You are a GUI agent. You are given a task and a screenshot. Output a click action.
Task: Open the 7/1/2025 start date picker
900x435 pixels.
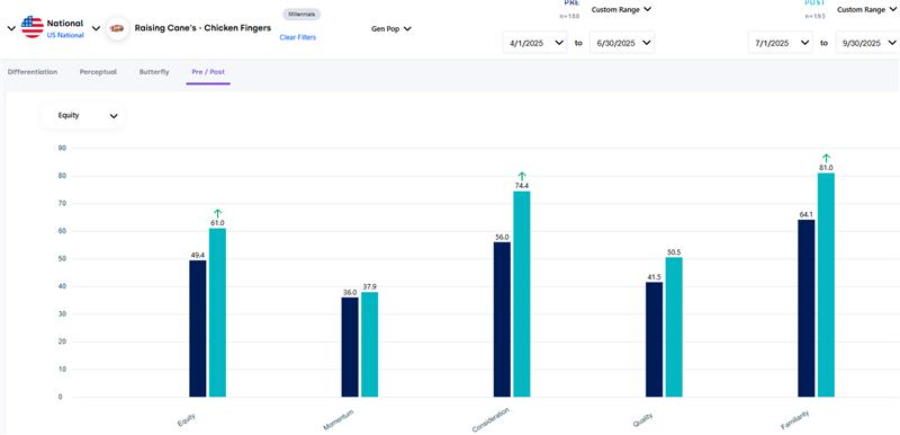tap(781, 42)
